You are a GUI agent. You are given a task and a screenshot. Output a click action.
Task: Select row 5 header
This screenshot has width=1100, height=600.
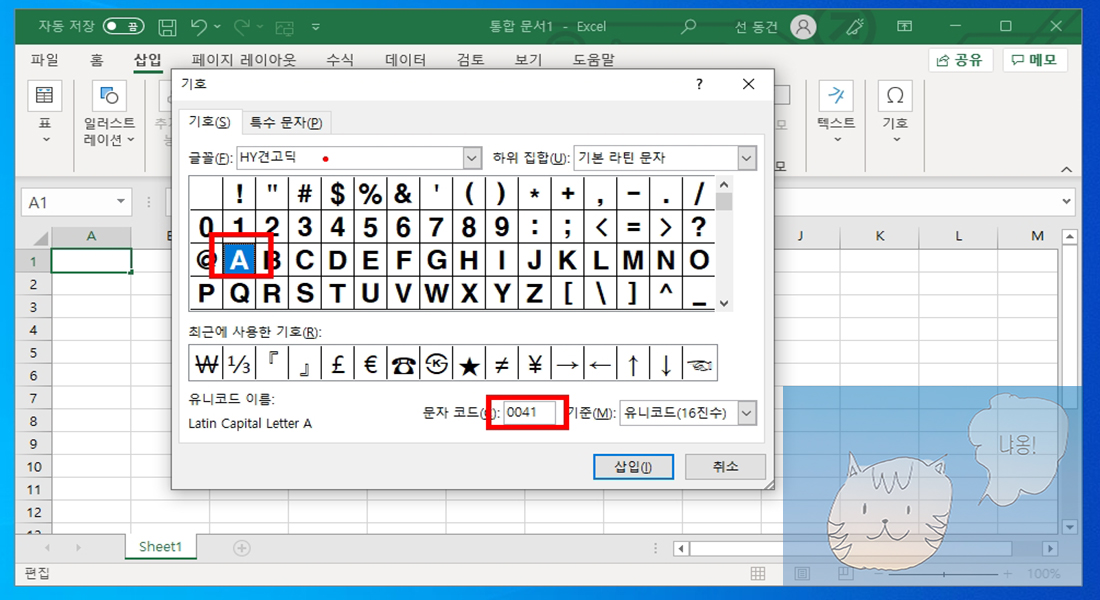point(33,352)
